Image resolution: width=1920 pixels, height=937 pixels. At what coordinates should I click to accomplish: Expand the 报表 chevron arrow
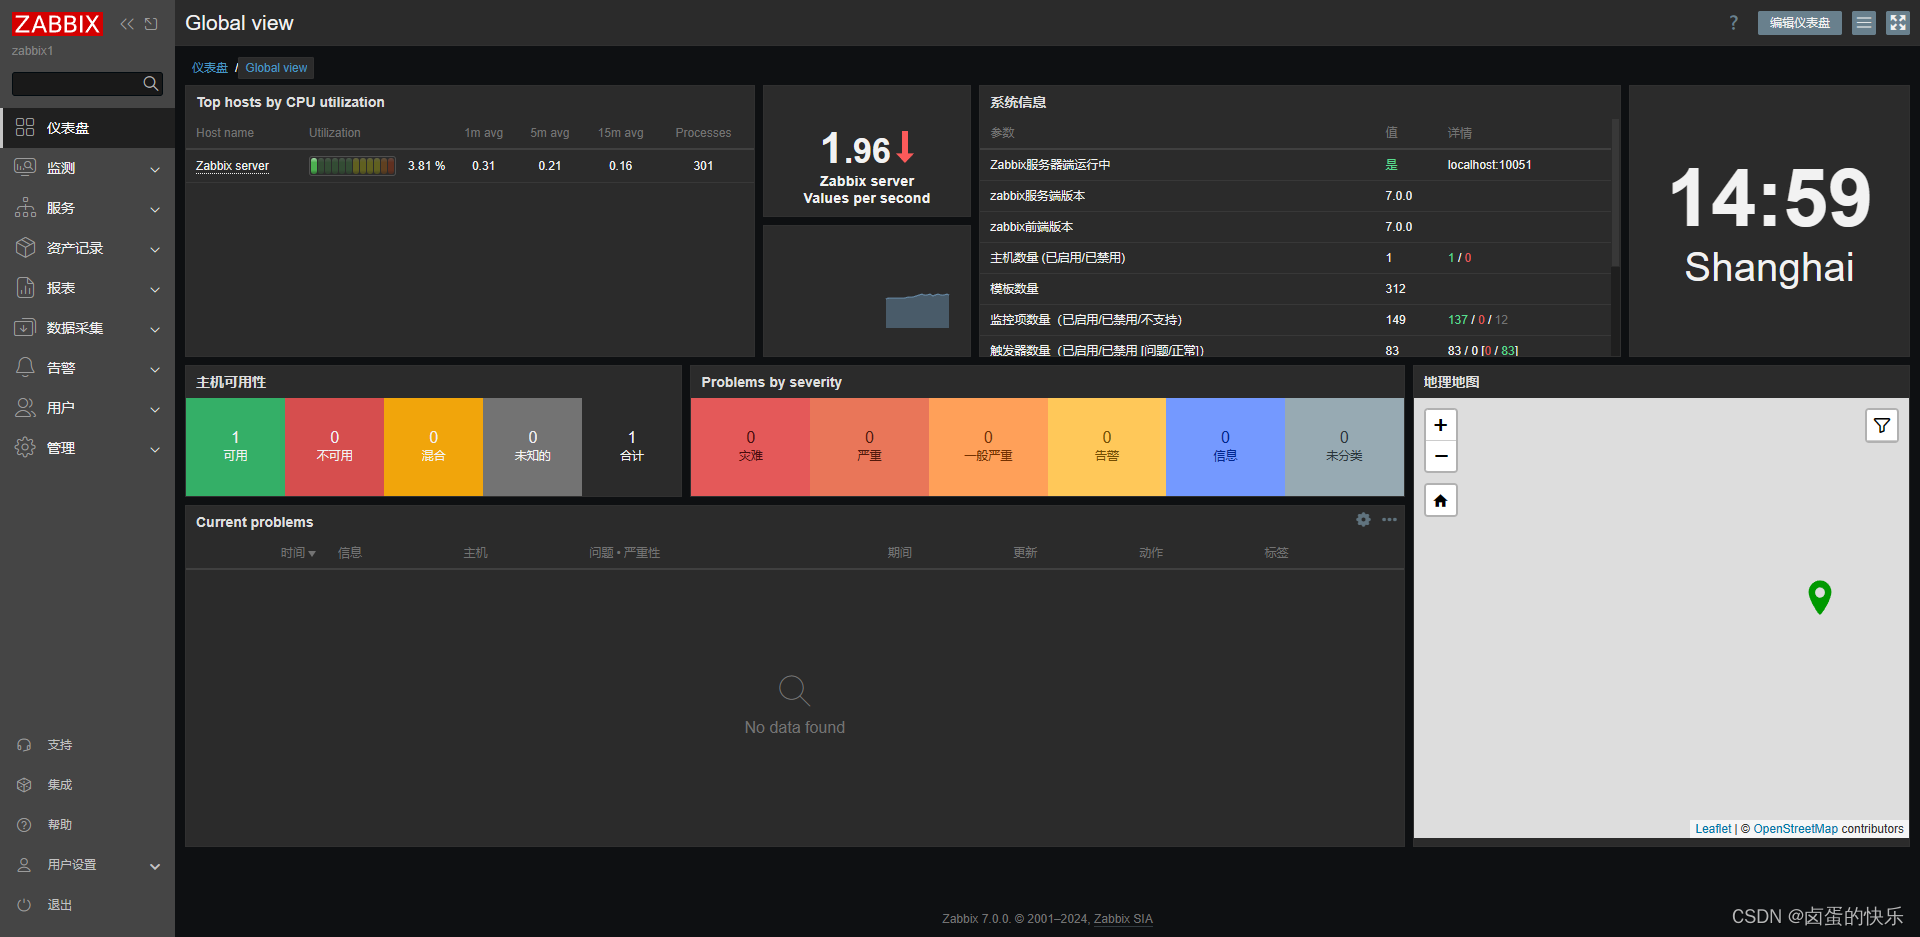click(x=155, y=289)
